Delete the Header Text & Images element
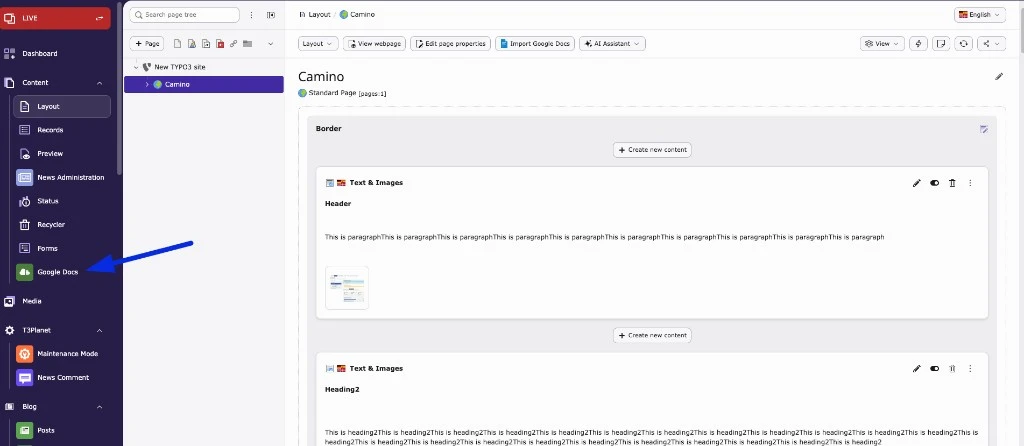The height and width of the screenshot is (446, 1024). coord(952,183)
